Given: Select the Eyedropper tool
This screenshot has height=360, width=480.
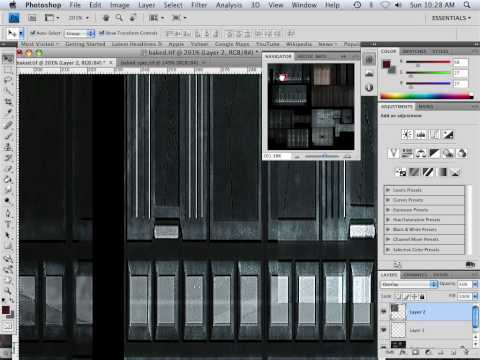Looking at the screenshot, I should (7, 112).
